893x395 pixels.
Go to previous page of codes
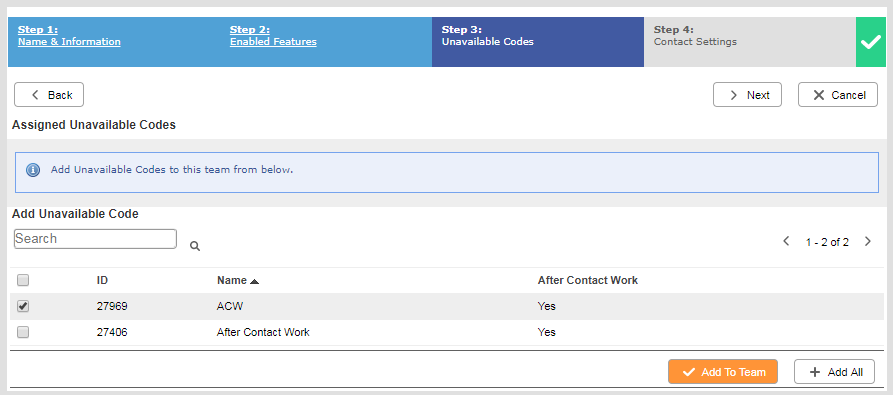click(787, 241)
